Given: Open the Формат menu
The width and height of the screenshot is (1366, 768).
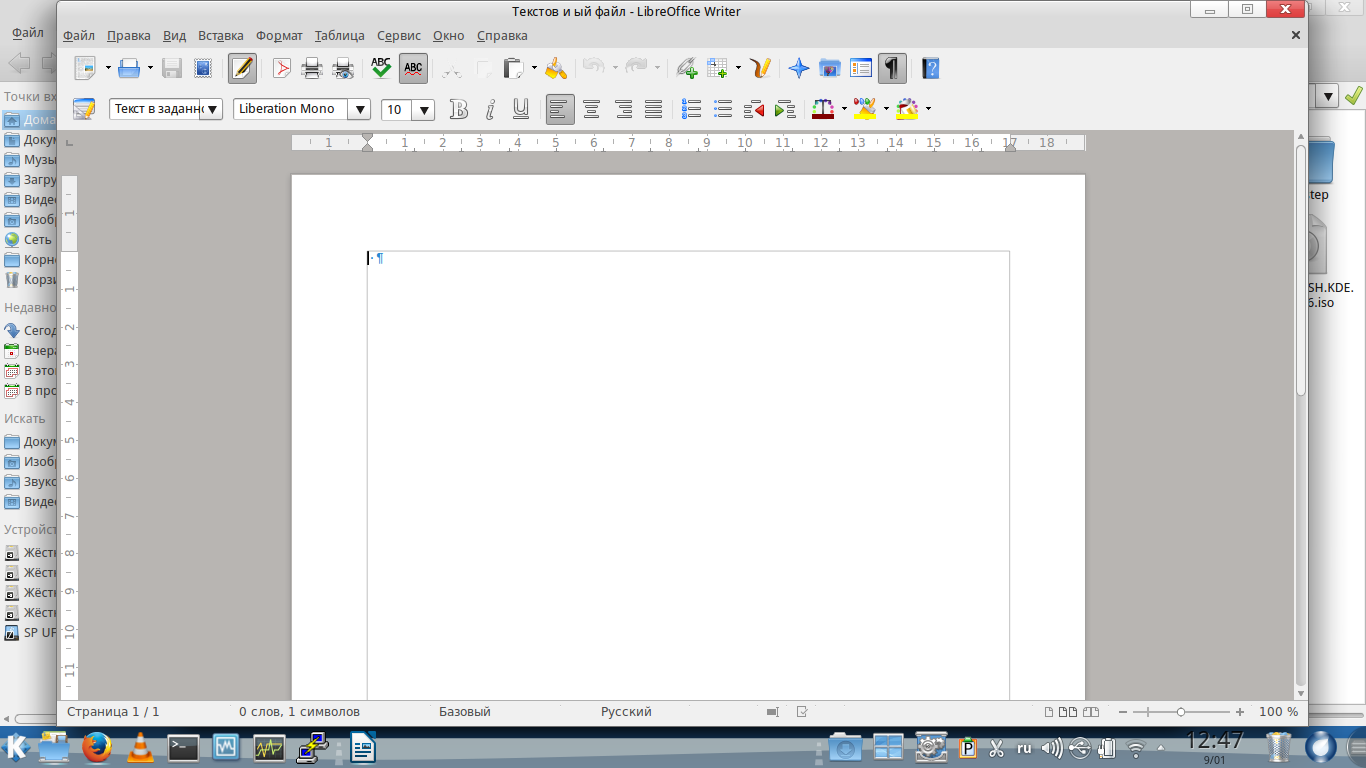Looking at the screenshot, I should click(x=279, y=35).
